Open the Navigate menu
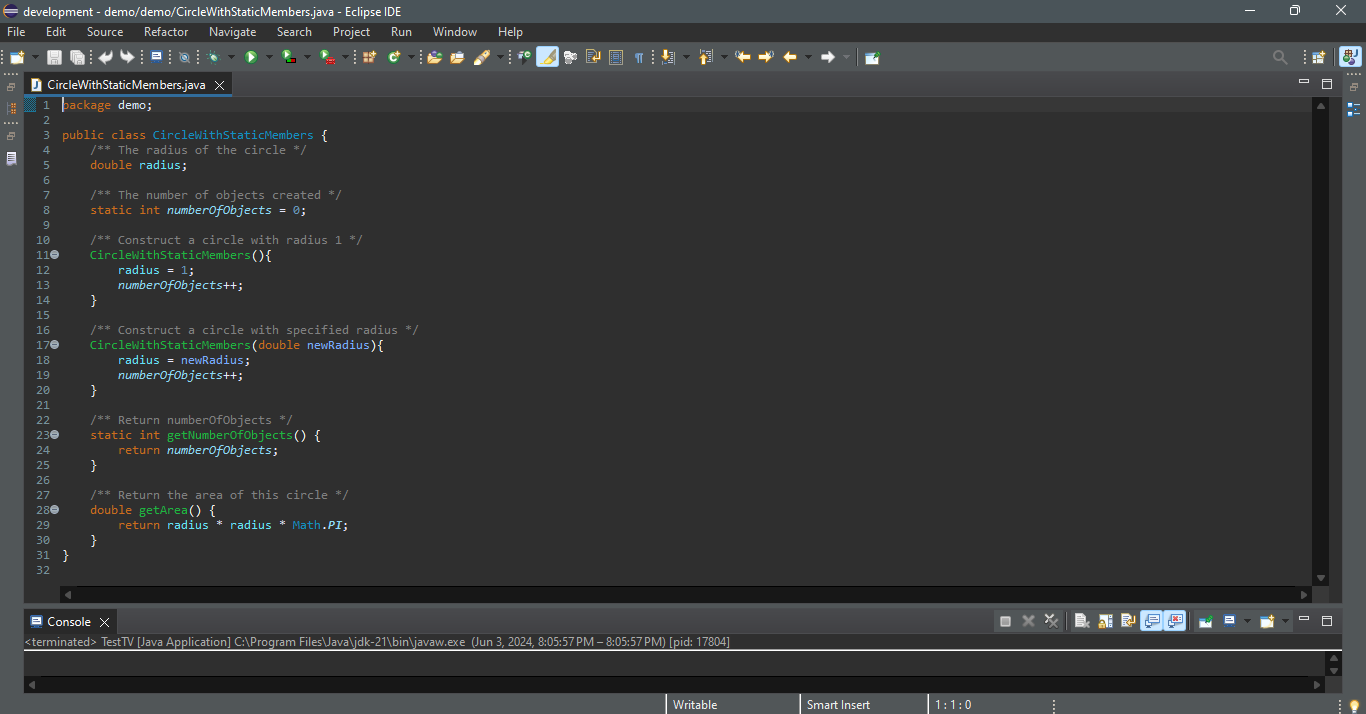 pos(232,32)
